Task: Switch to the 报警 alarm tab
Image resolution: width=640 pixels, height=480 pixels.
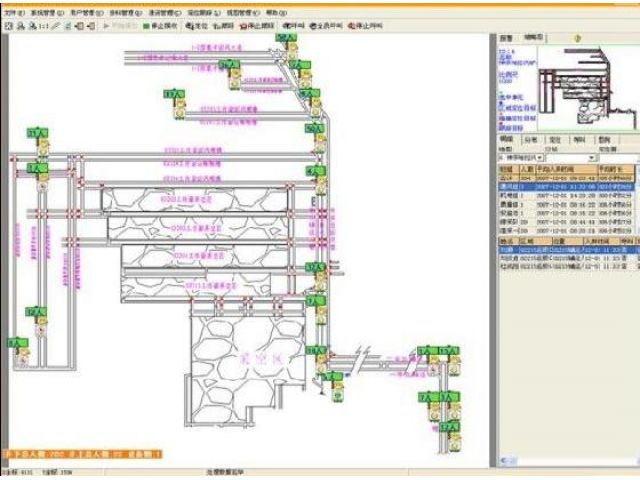Action: coord(507,38)
